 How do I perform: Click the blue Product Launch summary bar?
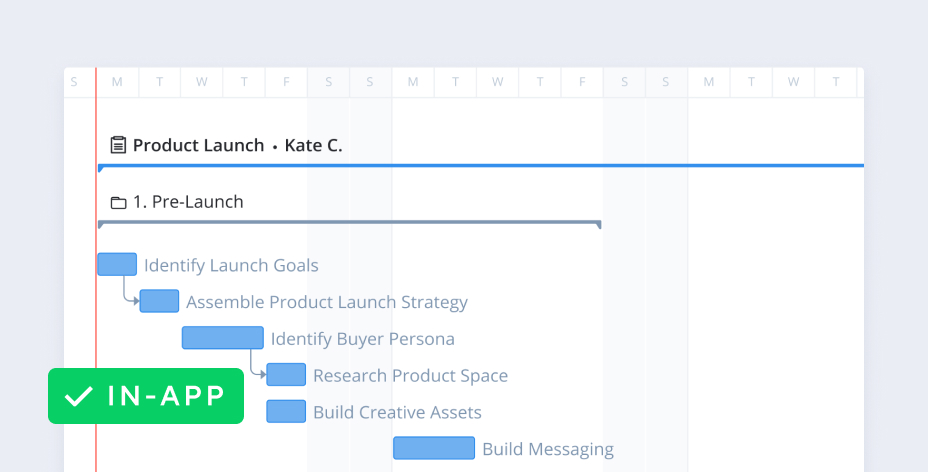tap(480, 165)
